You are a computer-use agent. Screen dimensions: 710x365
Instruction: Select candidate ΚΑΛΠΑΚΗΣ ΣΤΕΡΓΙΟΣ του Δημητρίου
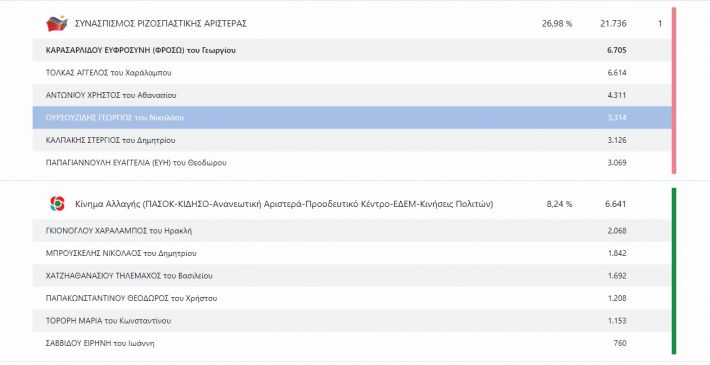(110, 140)
